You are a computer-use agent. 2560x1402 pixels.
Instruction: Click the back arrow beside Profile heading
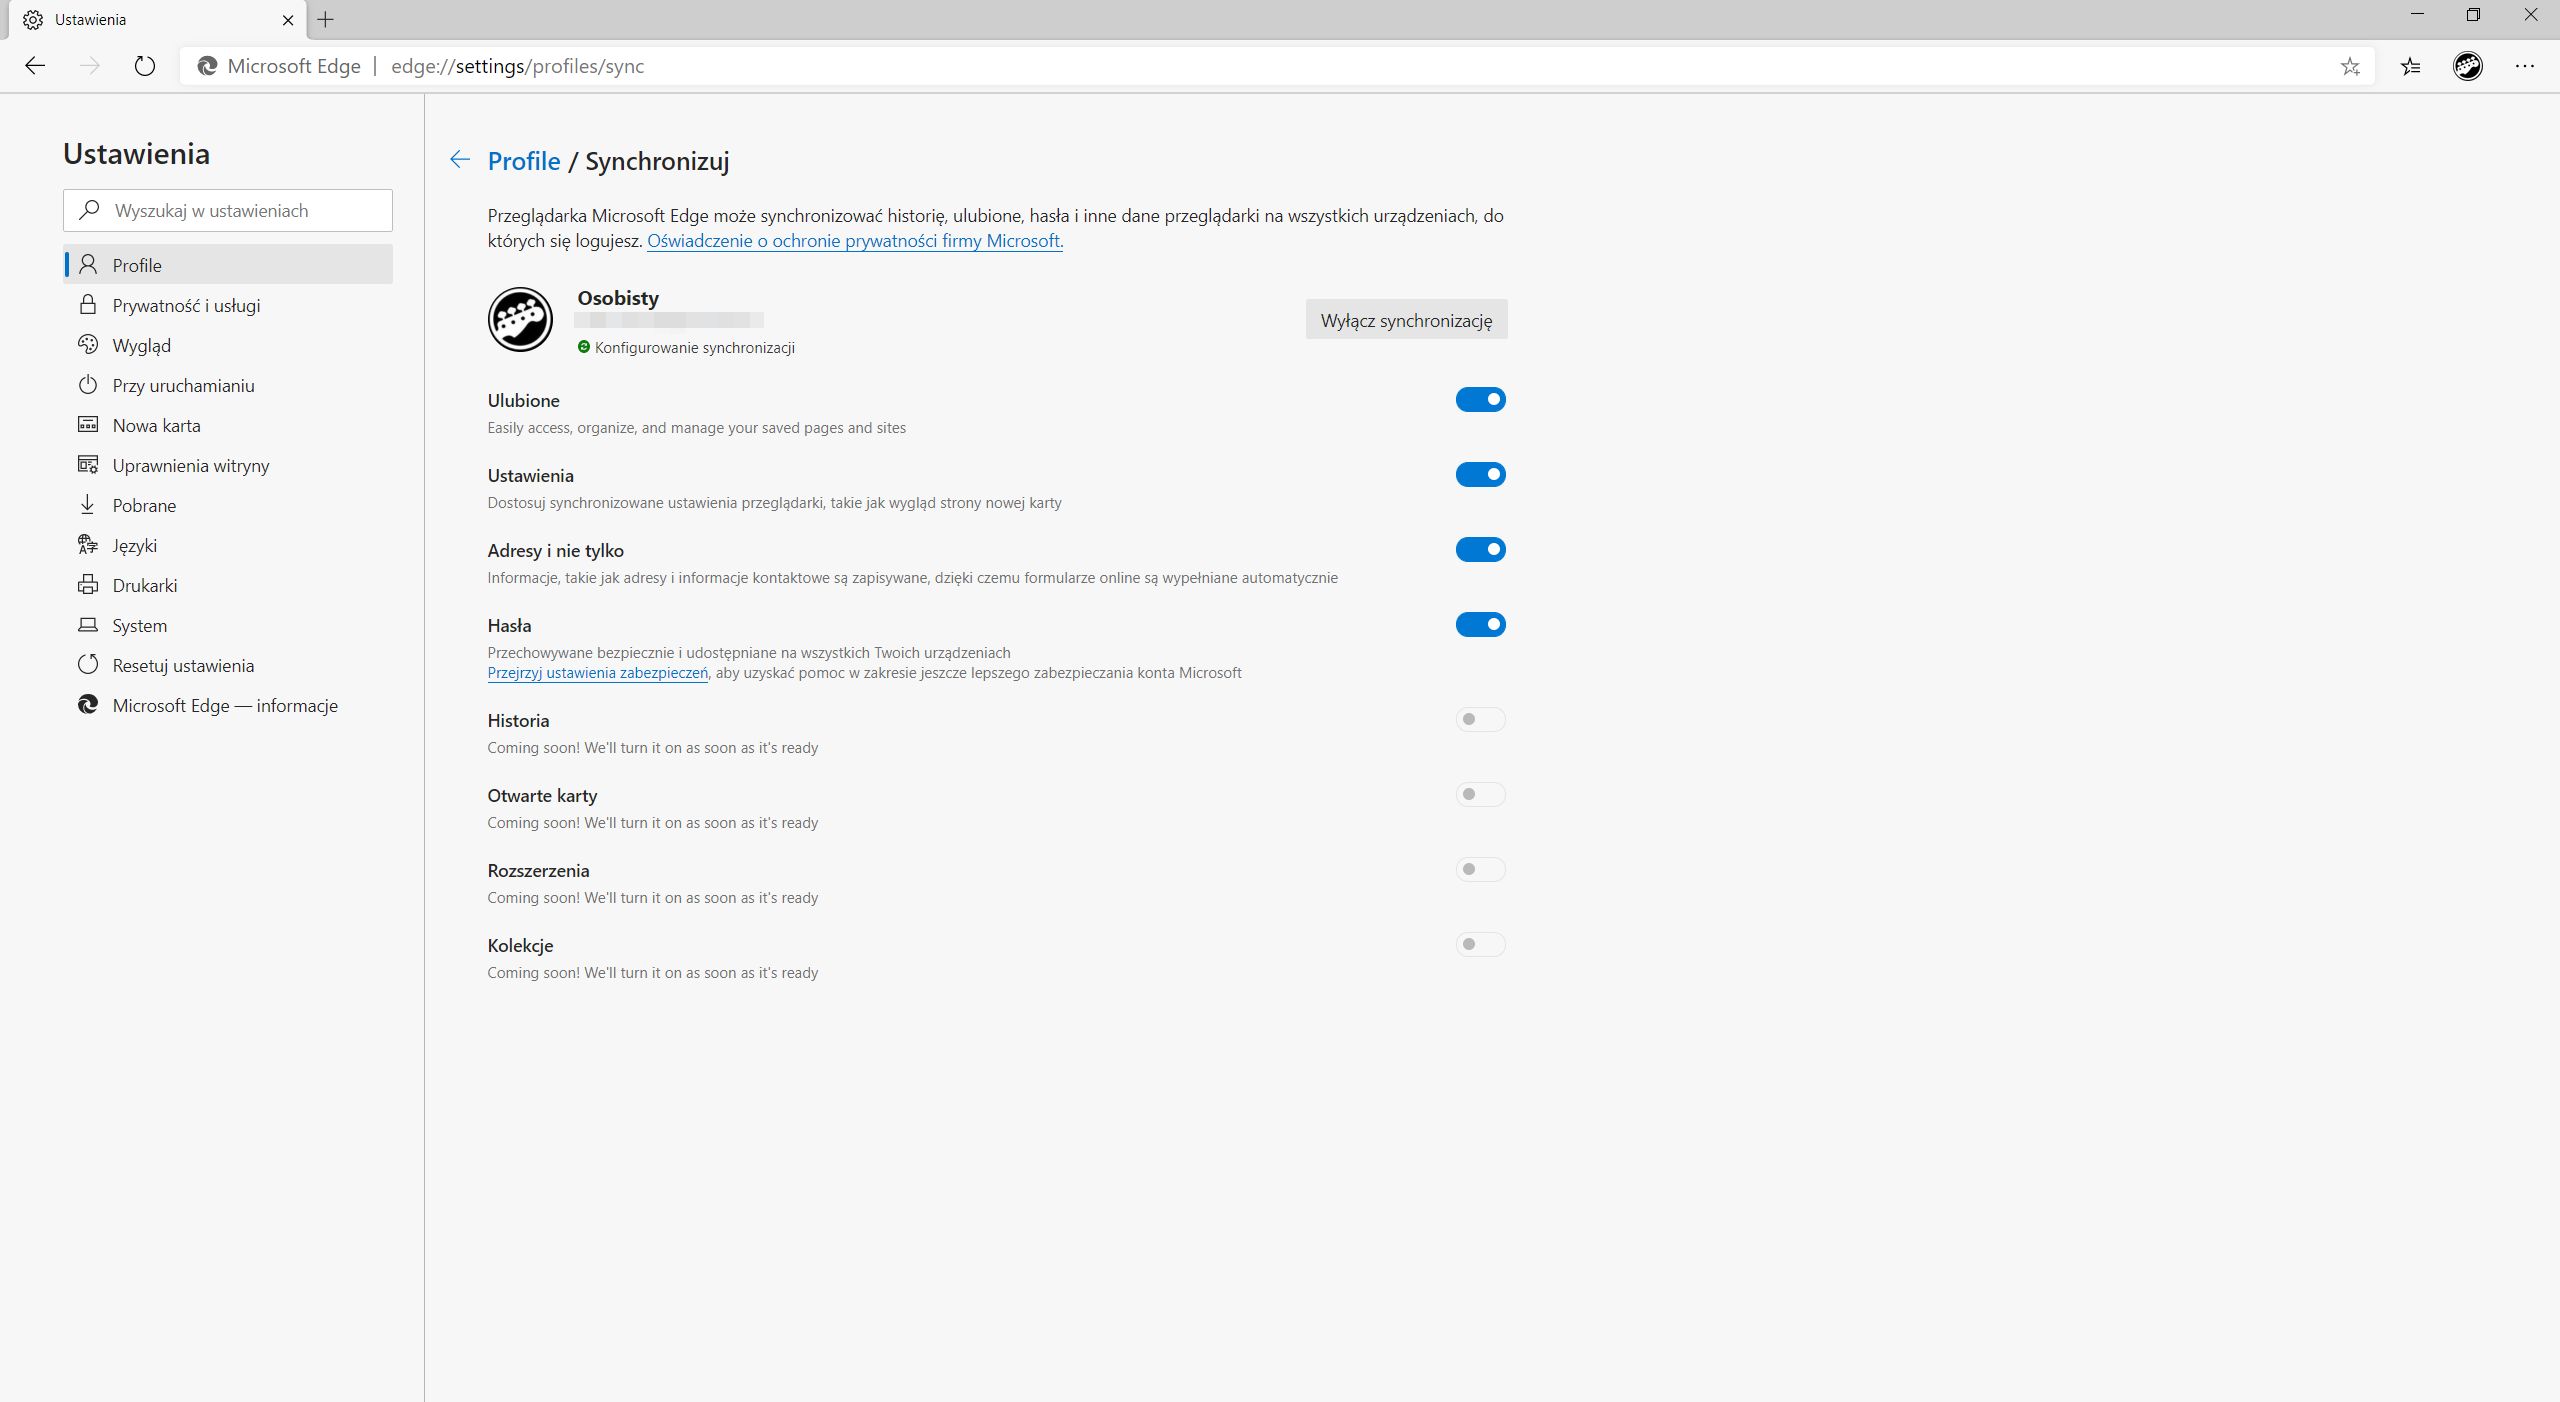point(460,160)
